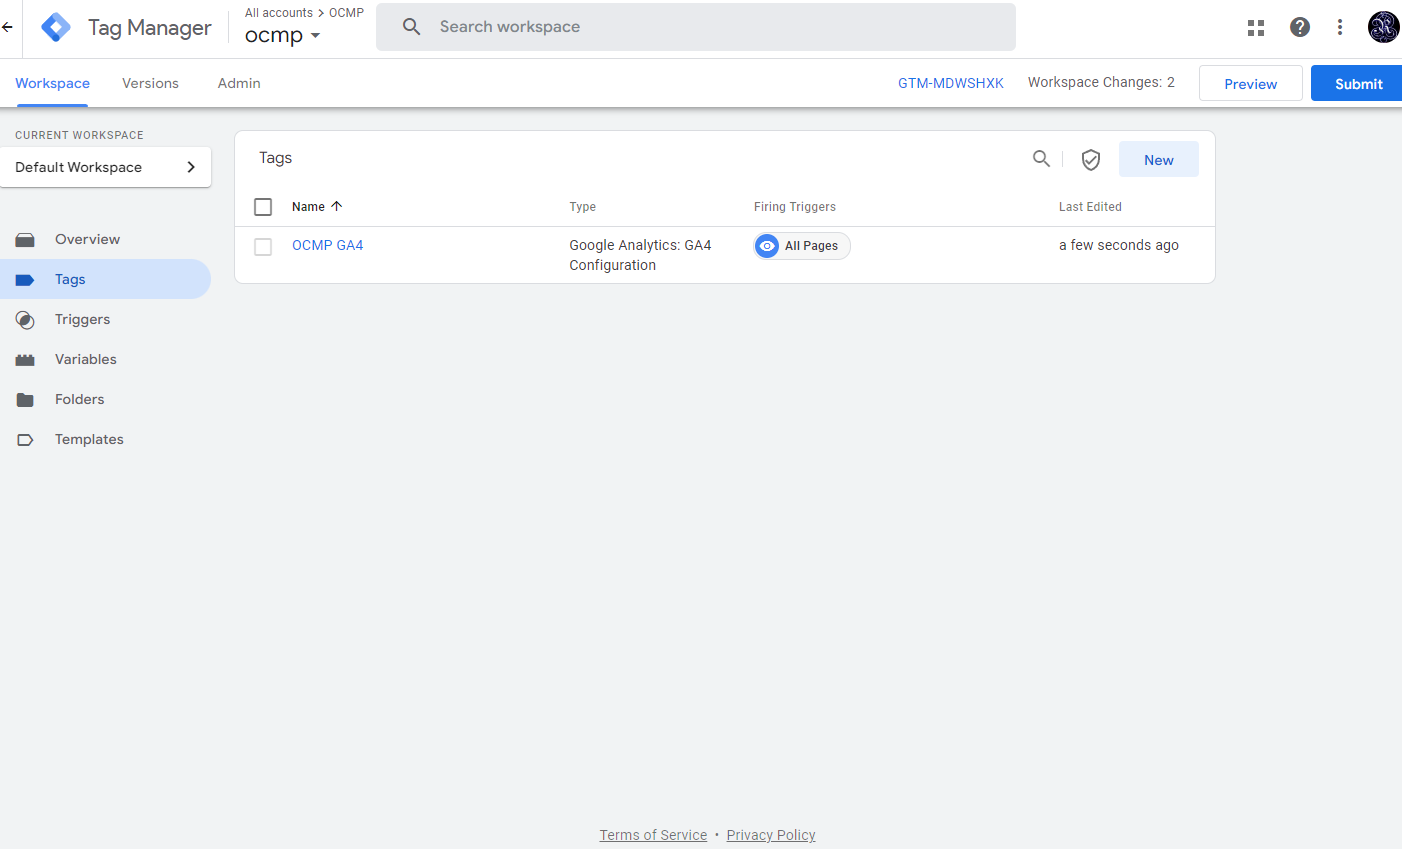This screenshot has width=1402, height=849.
Task: Click the GTM-MDWSHXK container ID link
Action: pos(950,83)
